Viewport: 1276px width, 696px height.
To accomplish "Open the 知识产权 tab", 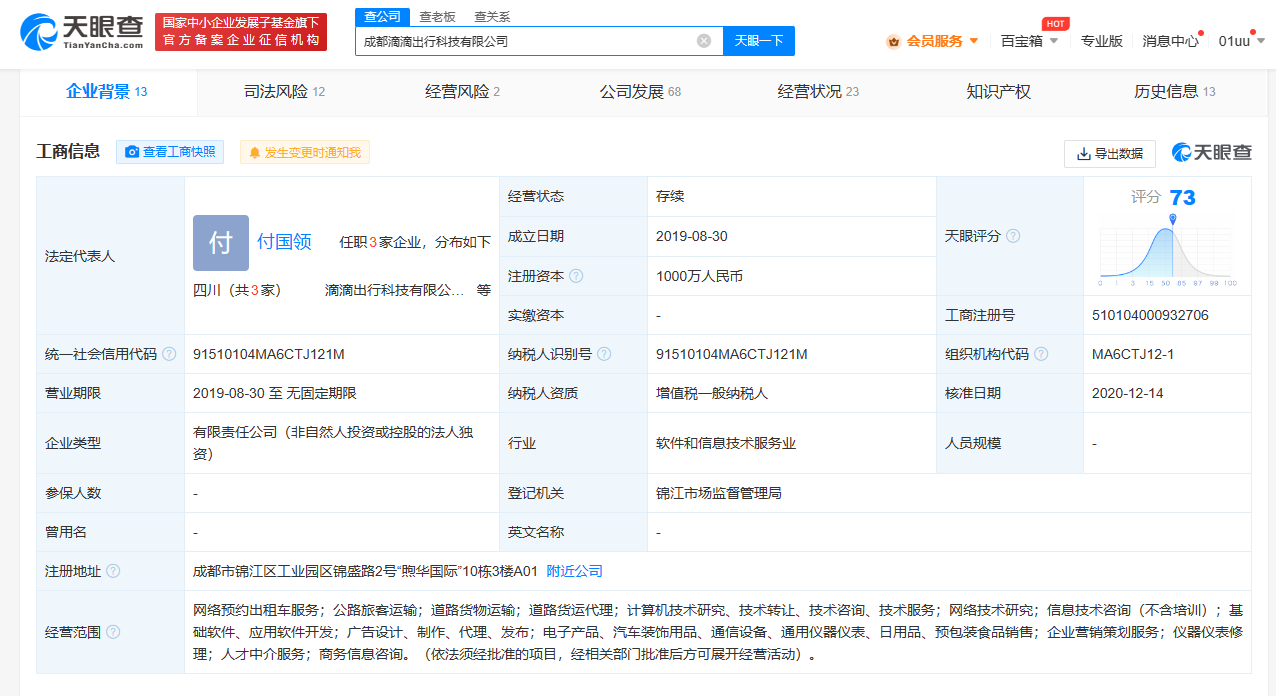I will click(x=998, y=92).
